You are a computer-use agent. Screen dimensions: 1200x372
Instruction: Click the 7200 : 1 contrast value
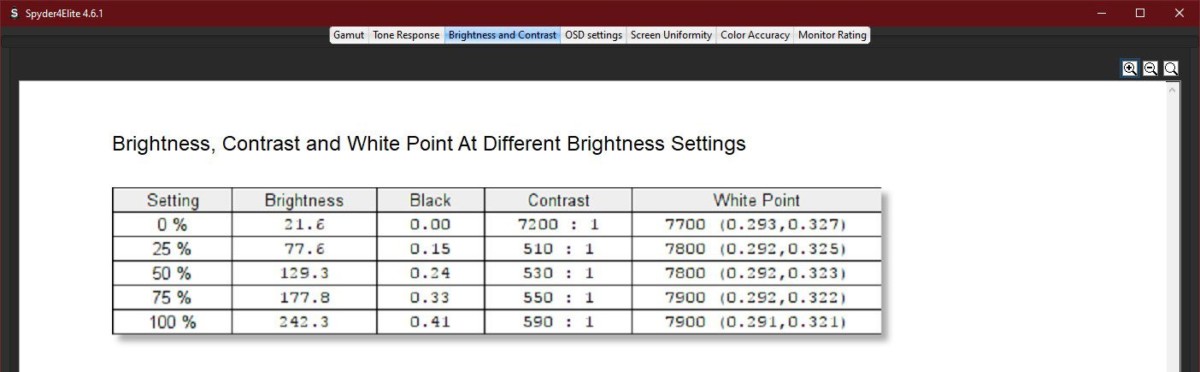pyautogui.click(x=558, y=224)
